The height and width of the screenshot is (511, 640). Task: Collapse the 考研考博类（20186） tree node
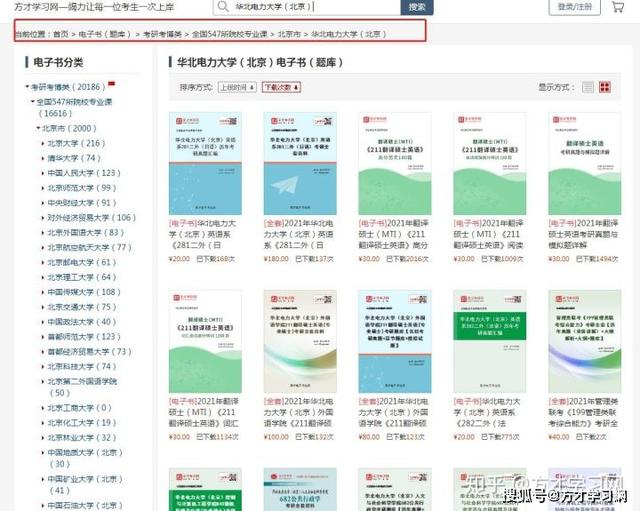pyautogui.click(x=27, y=87)
